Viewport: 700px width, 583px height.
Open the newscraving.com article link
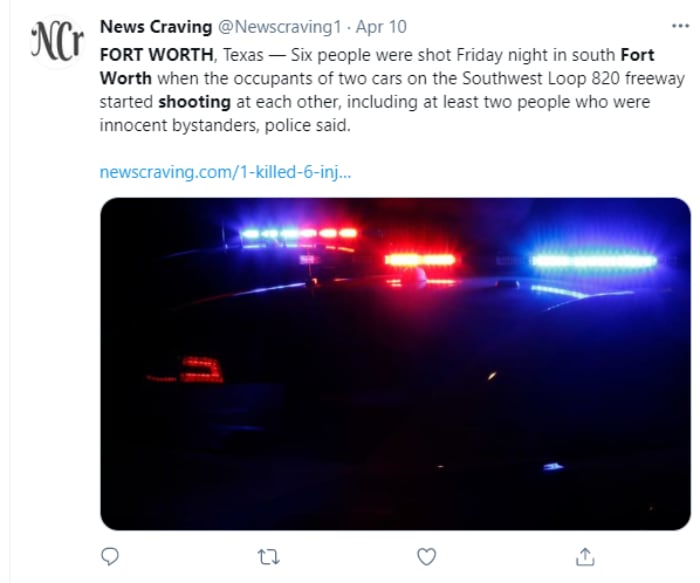coord(226,172)
